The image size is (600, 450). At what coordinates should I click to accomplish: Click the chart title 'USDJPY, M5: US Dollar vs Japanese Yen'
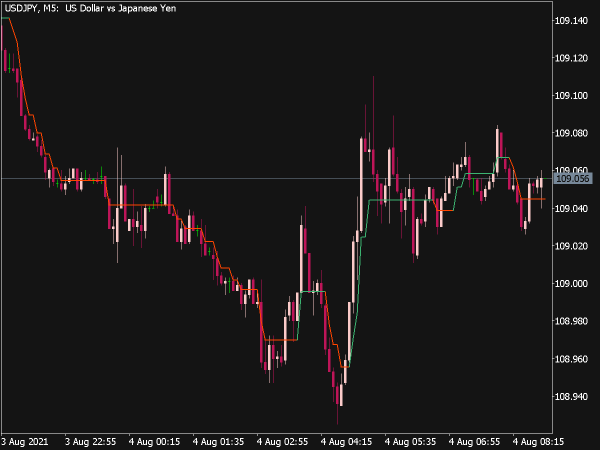90,8
